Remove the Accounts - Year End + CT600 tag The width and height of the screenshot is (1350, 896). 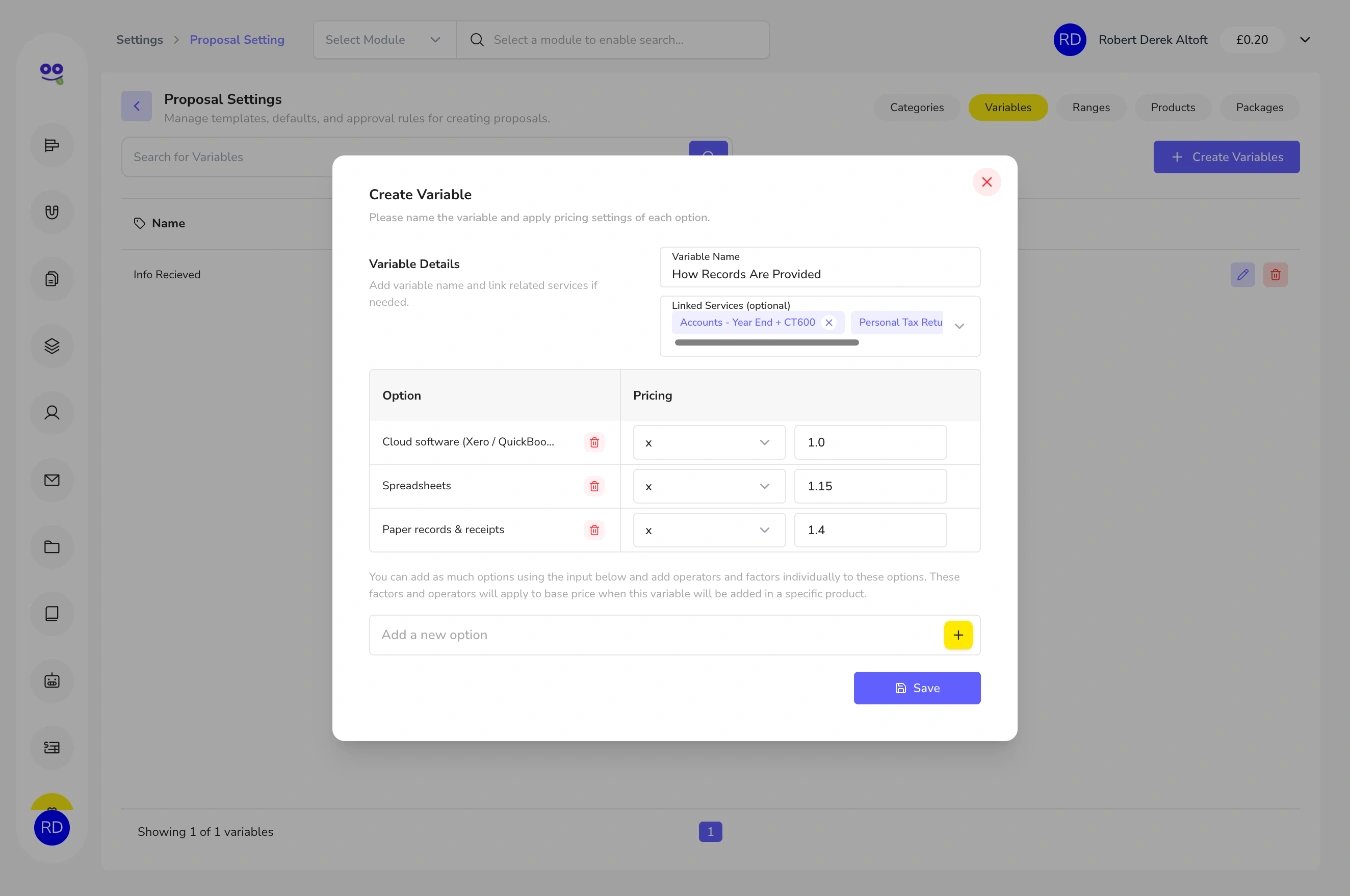[829, 323]
